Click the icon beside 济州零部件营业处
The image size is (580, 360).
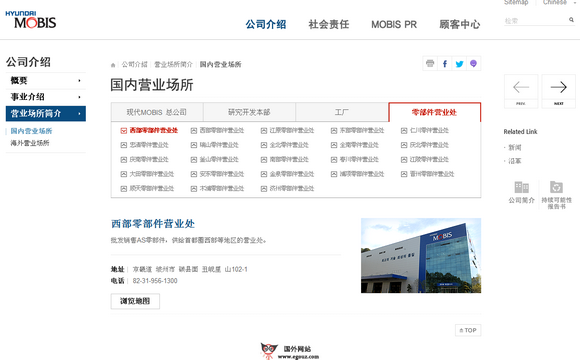tap(264, 189)
